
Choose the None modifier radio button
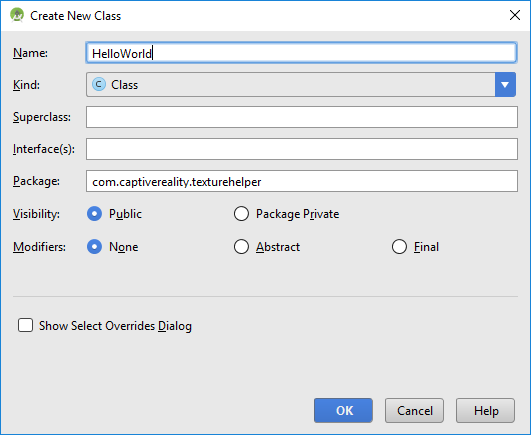[x=94, y=247]
